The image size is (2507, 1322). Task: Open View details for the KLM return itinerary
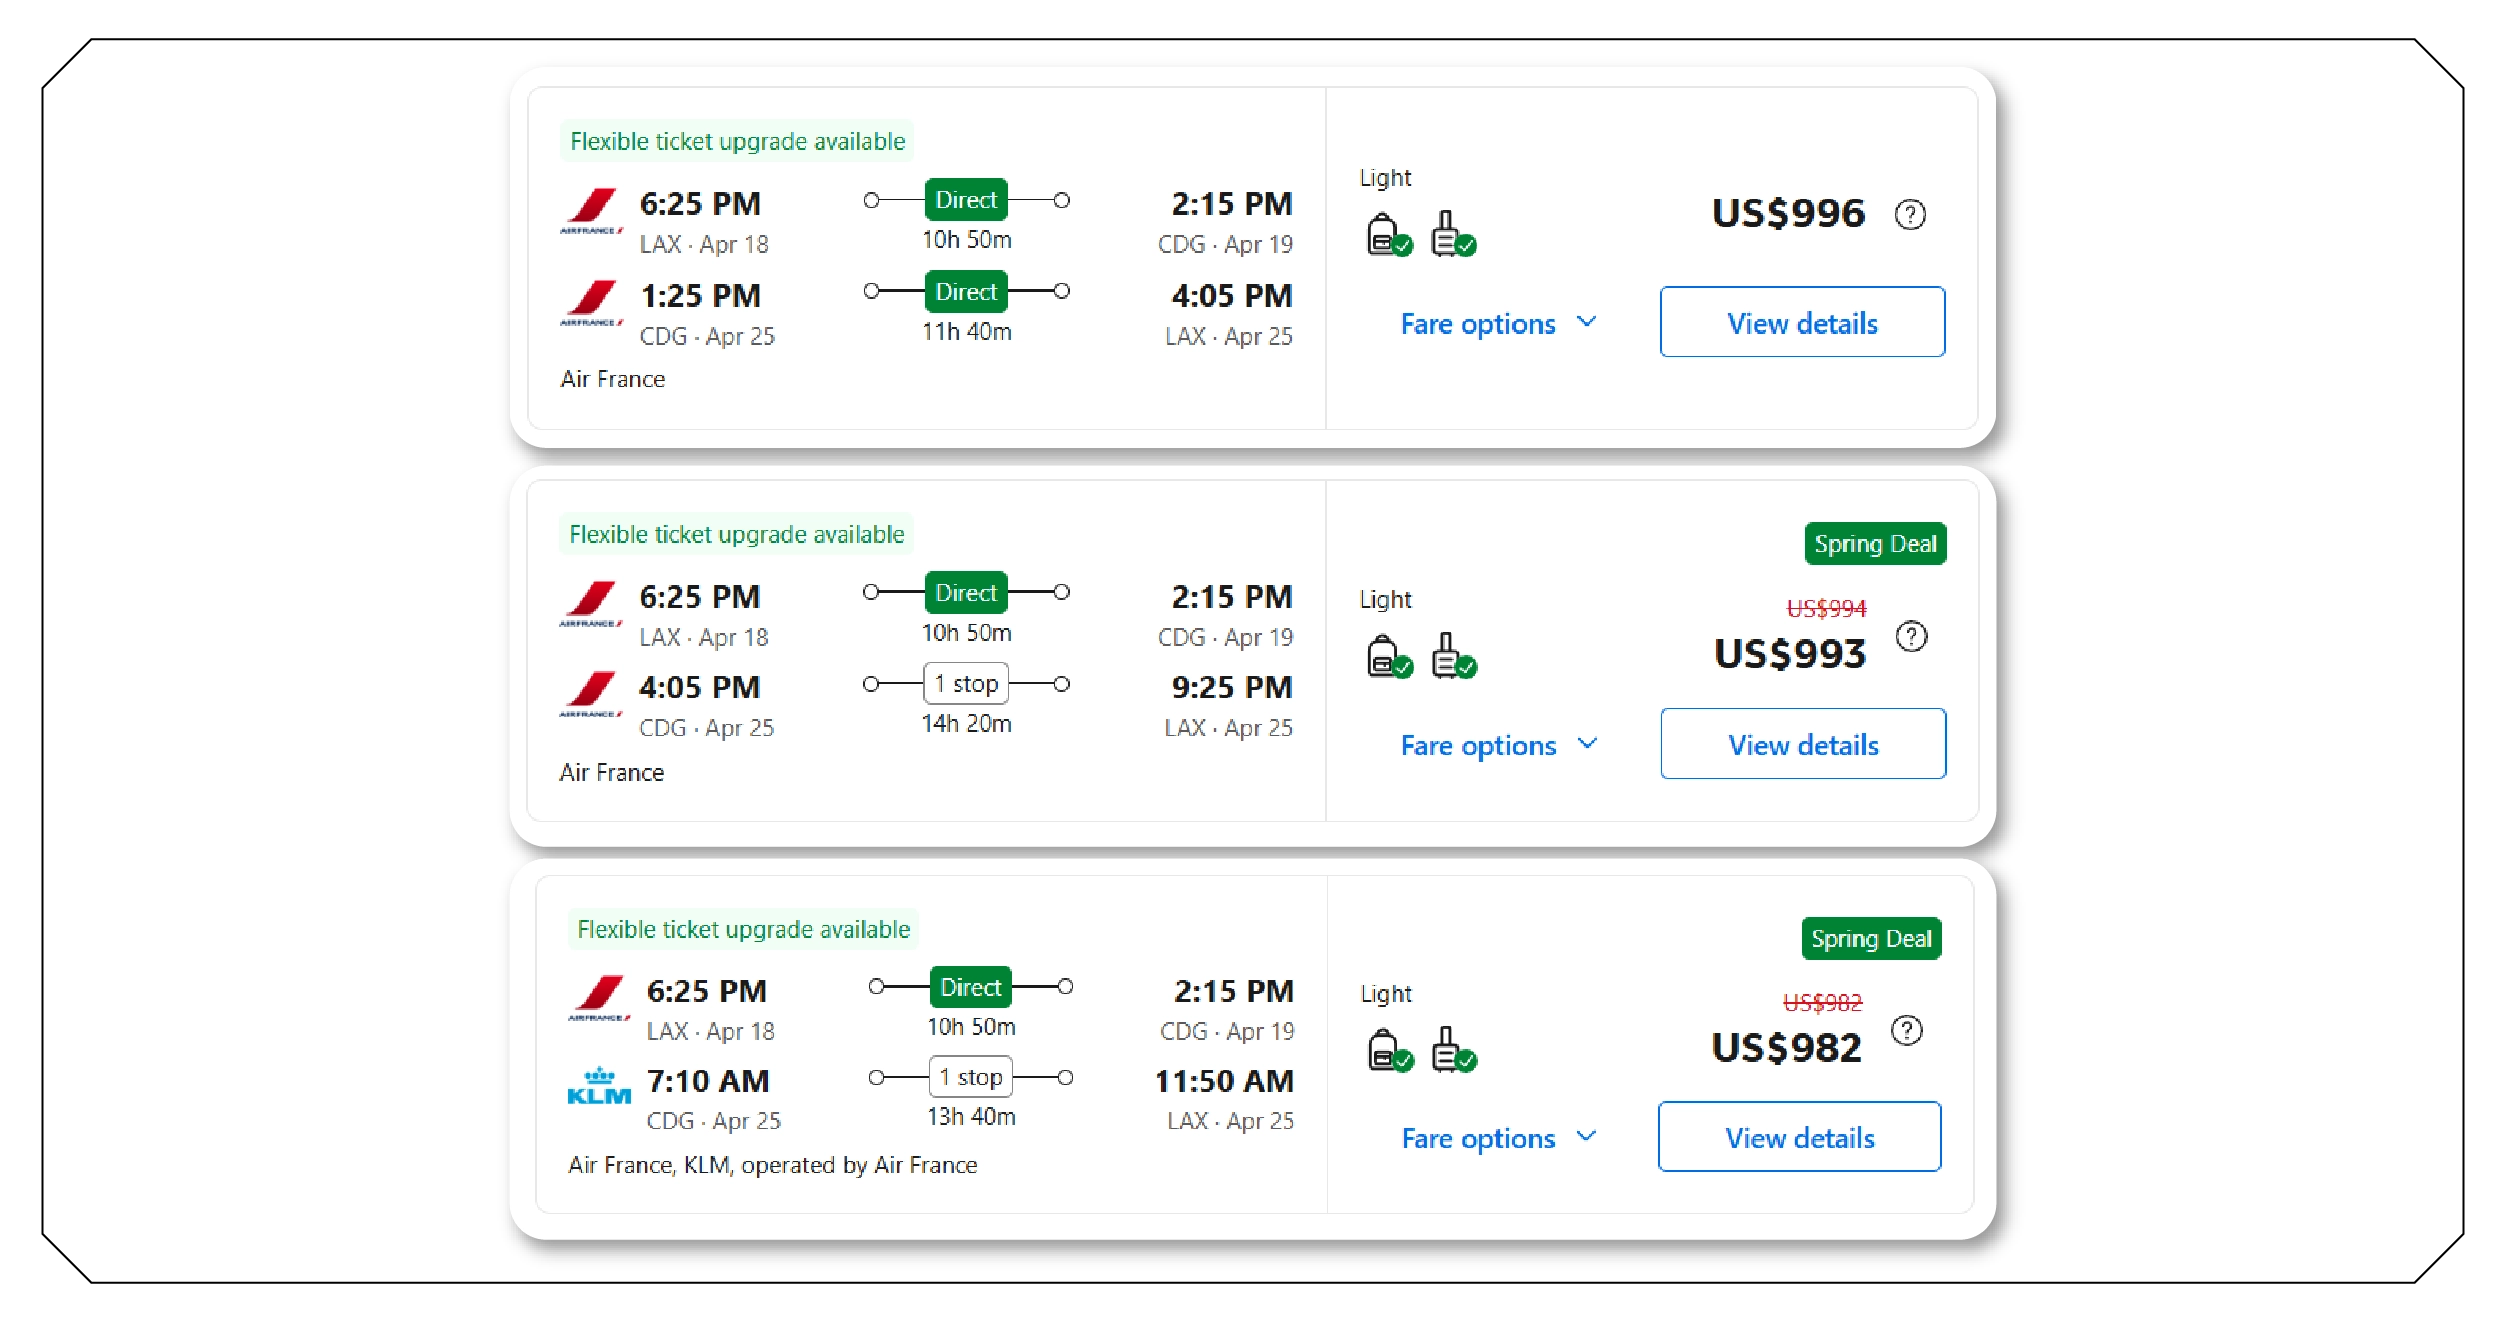click(1798, 1137)
